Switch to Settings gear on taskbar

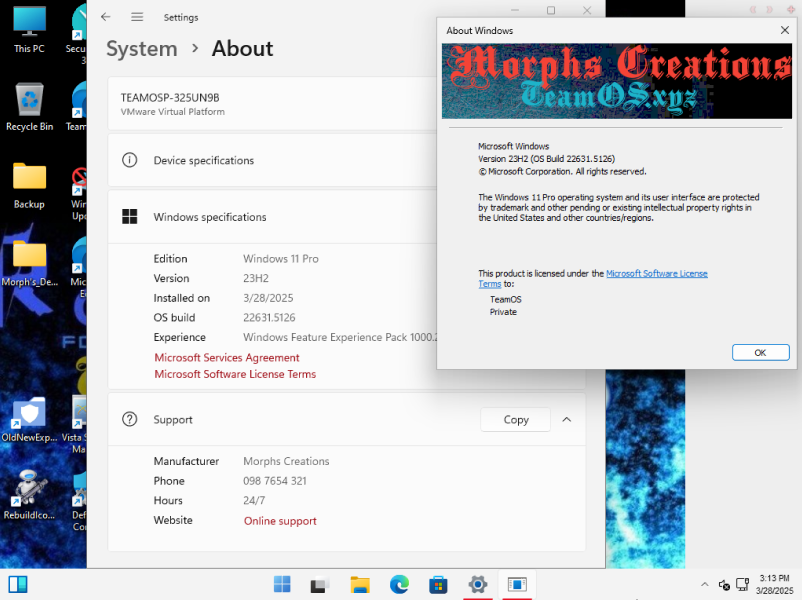[x=478, y=584]
